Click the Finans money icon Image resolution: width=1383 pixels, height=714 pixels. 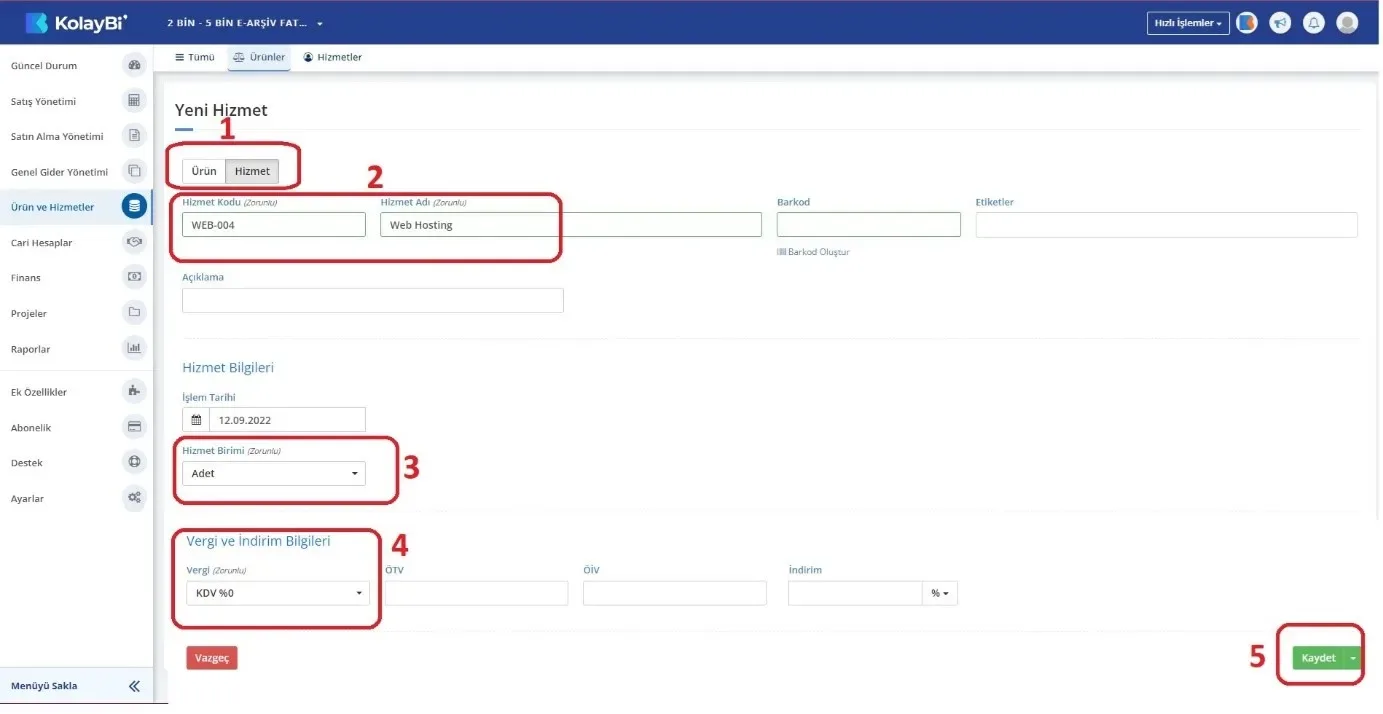coord(134,277)
